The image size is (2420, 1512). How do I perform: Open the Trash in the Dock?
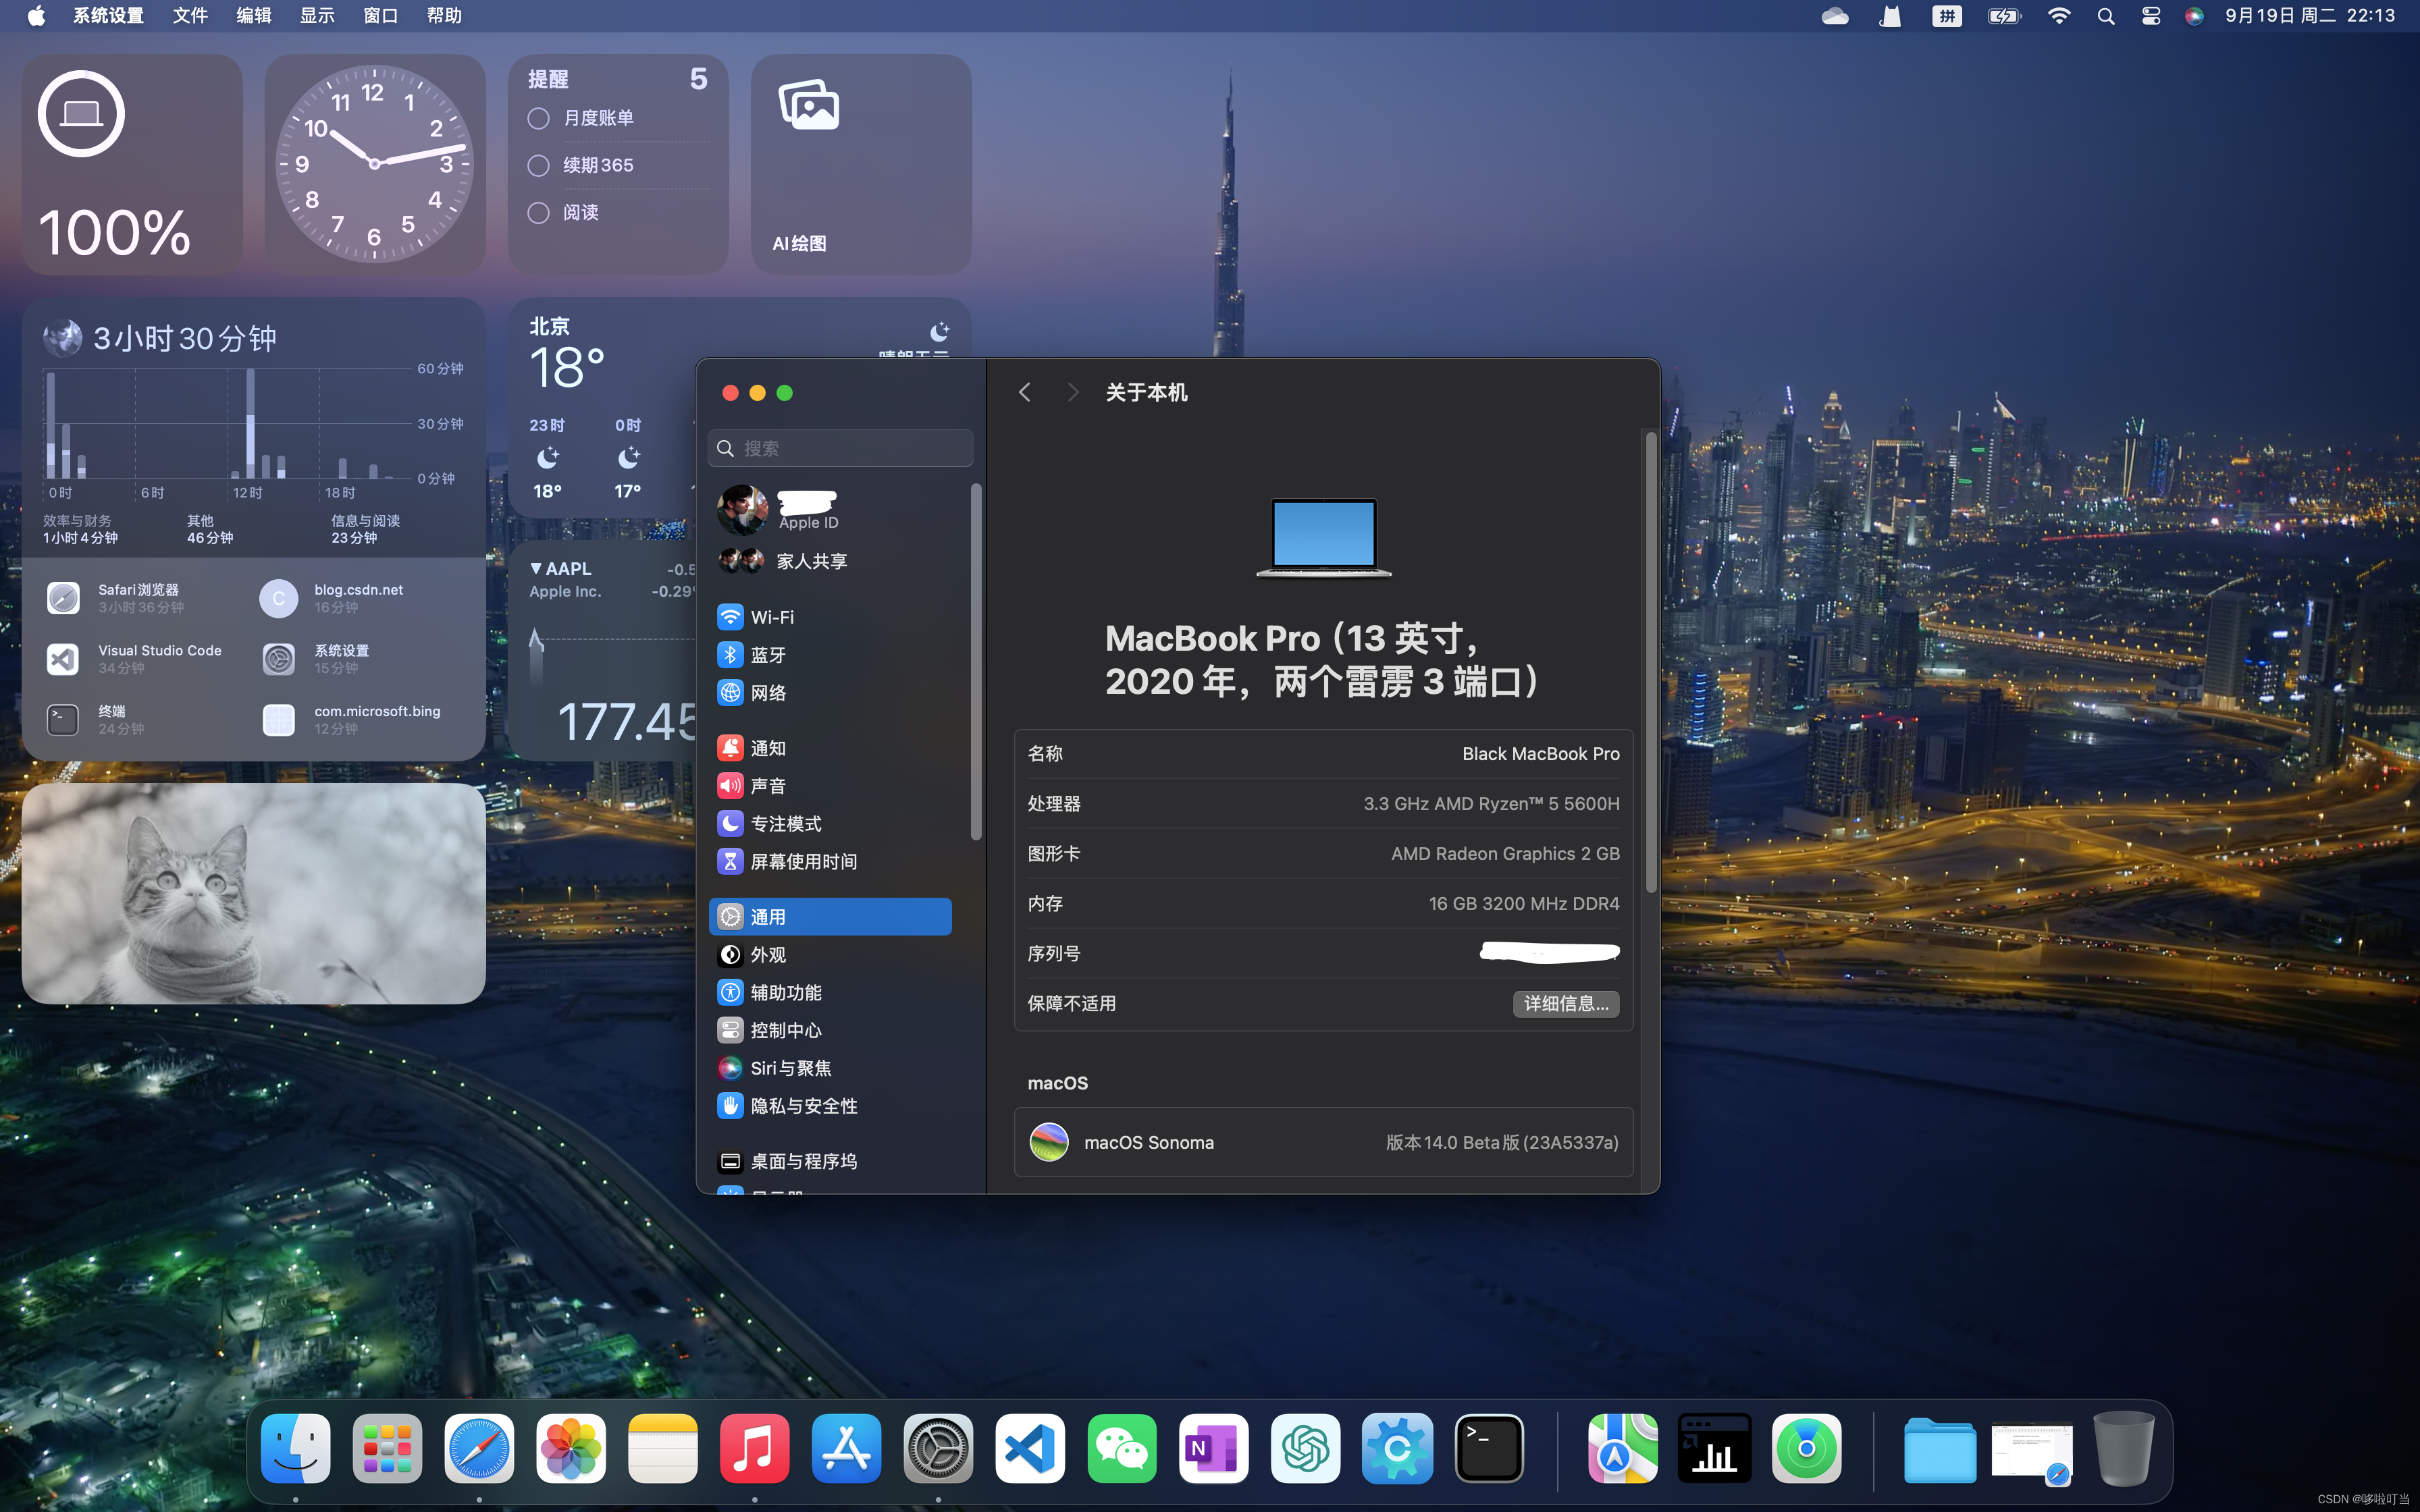2124,1449
